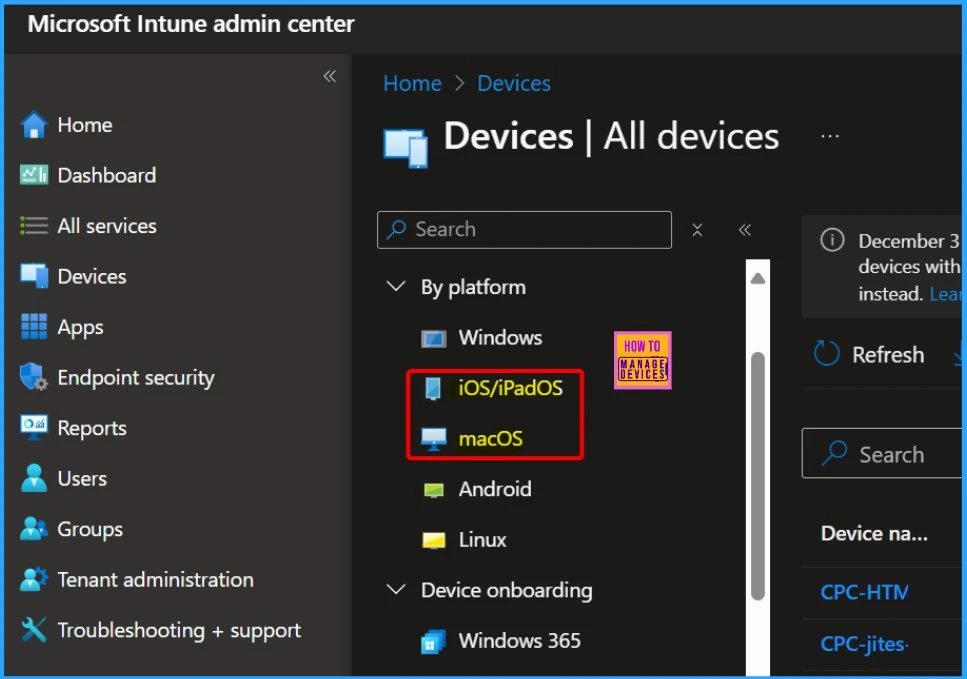967x679 pixels.
Task: Click the Android platform icon
Action: coord(434,490)
